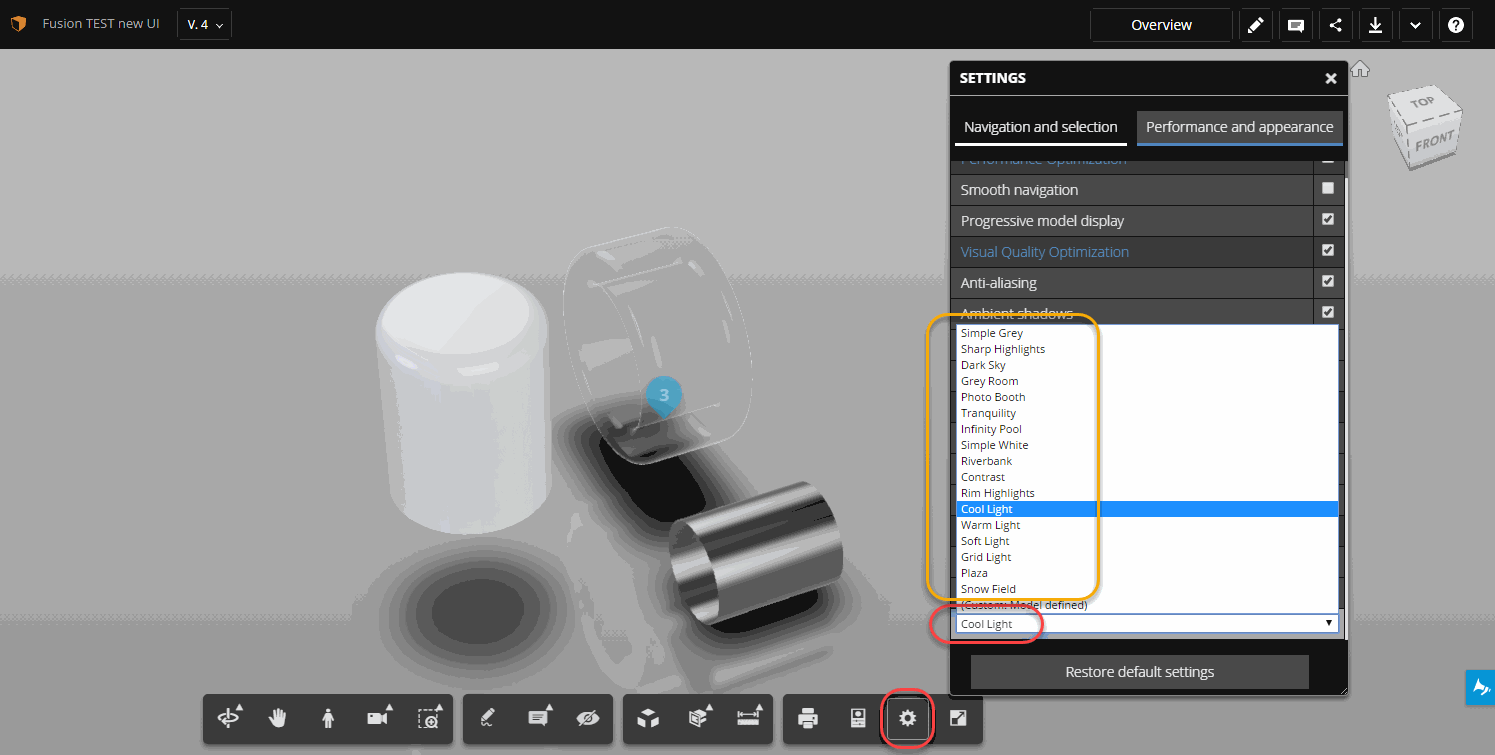The image size is (1495, 755).
Task: Open the Markup pencil tool
Action: tap(487, 718)
